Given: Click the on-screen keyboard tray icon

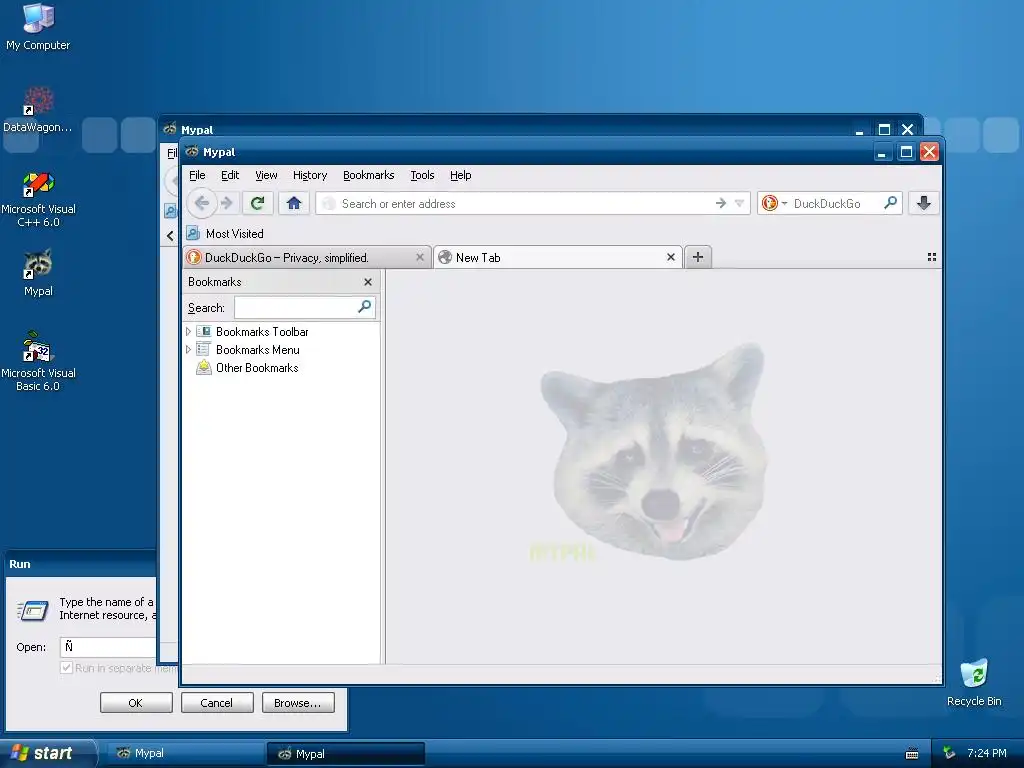Looking at the screenshot, I should pyautogui.click(x=912, y=754).
